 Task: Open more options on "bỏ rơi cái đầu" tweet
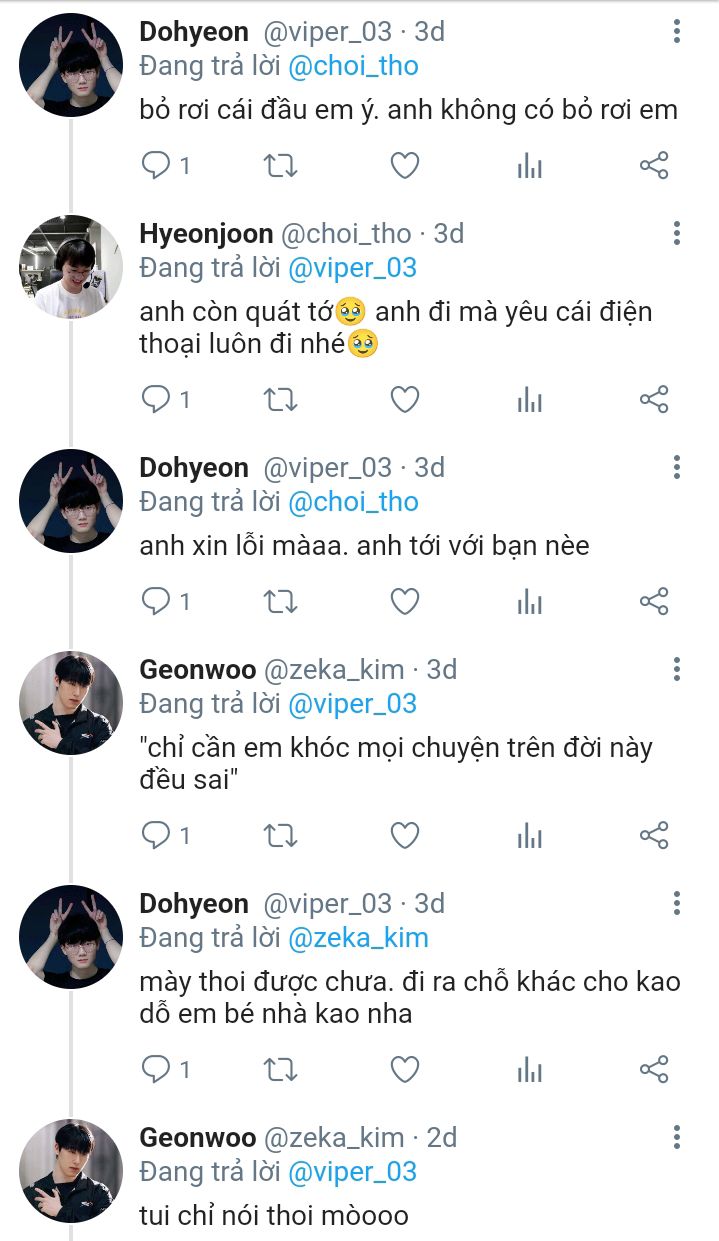point(677,32)
